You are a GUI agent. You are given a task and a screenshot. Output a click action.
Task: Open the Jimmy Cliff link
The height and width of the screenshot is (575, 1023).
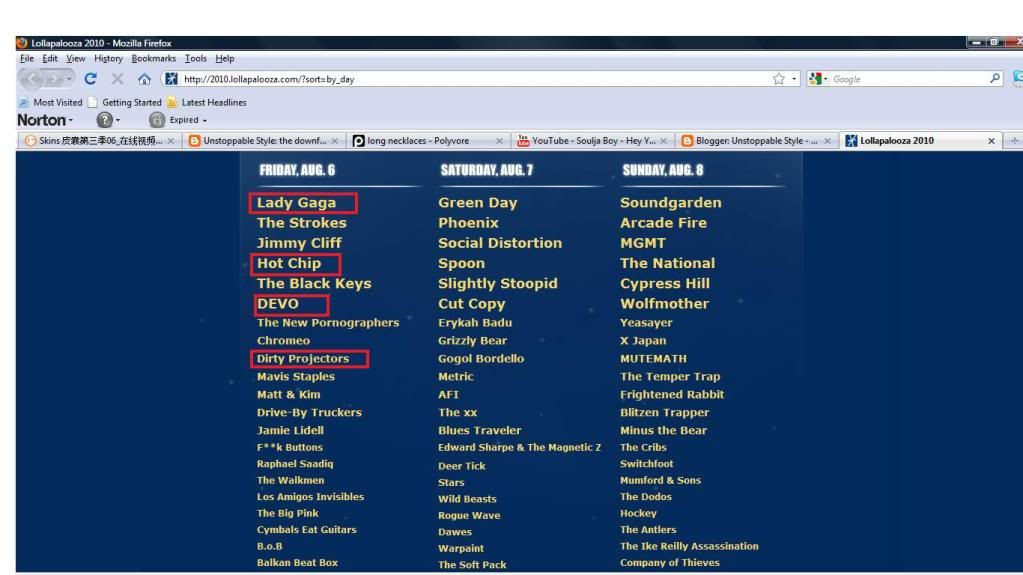coord(299,243)
